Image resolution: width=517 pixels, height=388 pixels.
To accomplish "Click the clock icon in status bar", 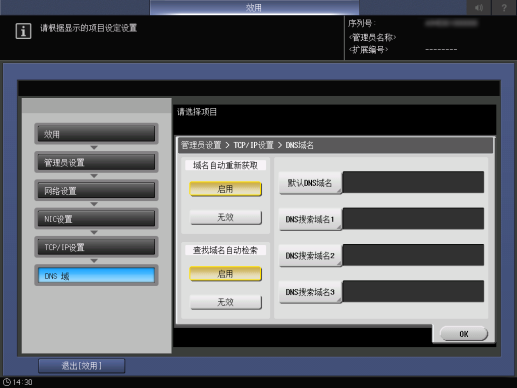I will [x=7, y=382].
